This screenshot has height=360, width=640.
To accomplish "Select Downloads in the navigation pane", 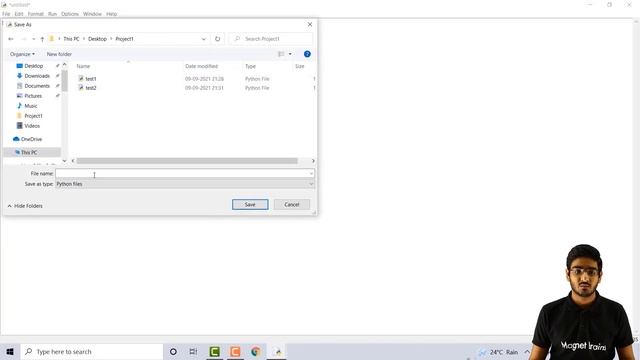I will 37,76.
